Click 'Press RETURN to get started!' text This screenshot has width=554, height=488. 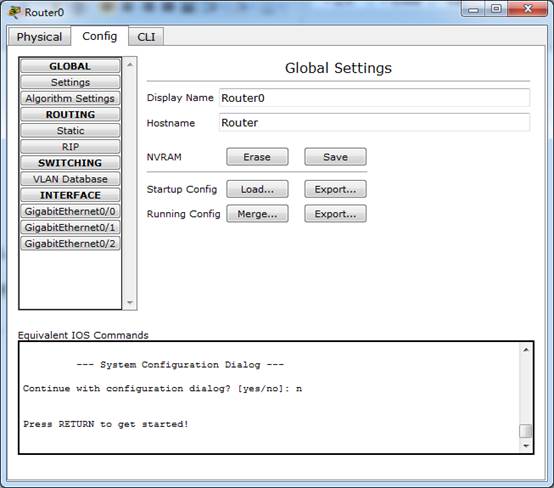pyautogui.click(x=106, y=424)
